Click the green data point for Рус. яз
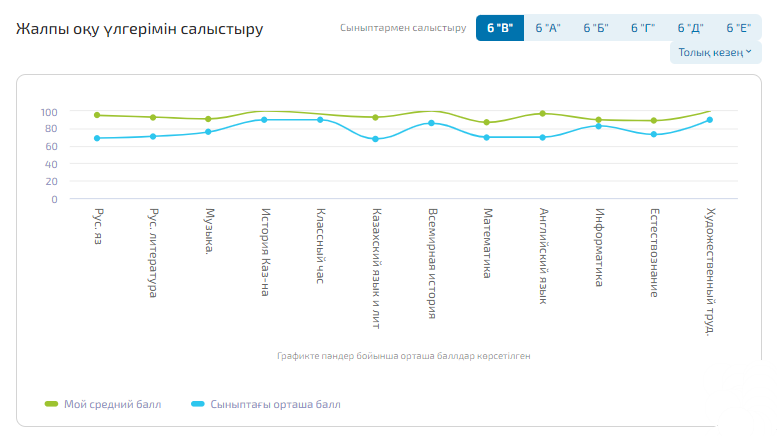Image resolution: width=777 pixels, height=436 pixels. (97, 115)
